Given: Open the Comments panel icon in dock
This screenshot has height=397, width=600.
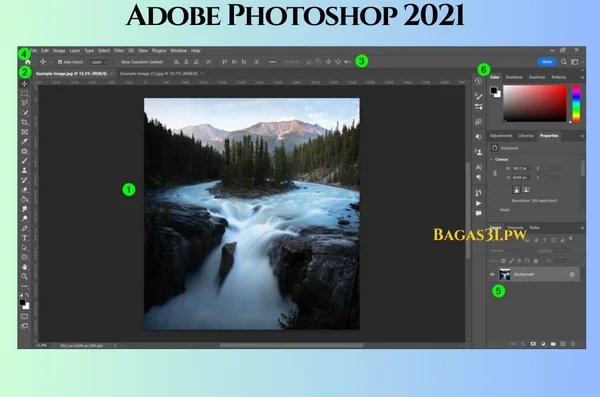Looking at the screenshot, I should tap(478, 214).
